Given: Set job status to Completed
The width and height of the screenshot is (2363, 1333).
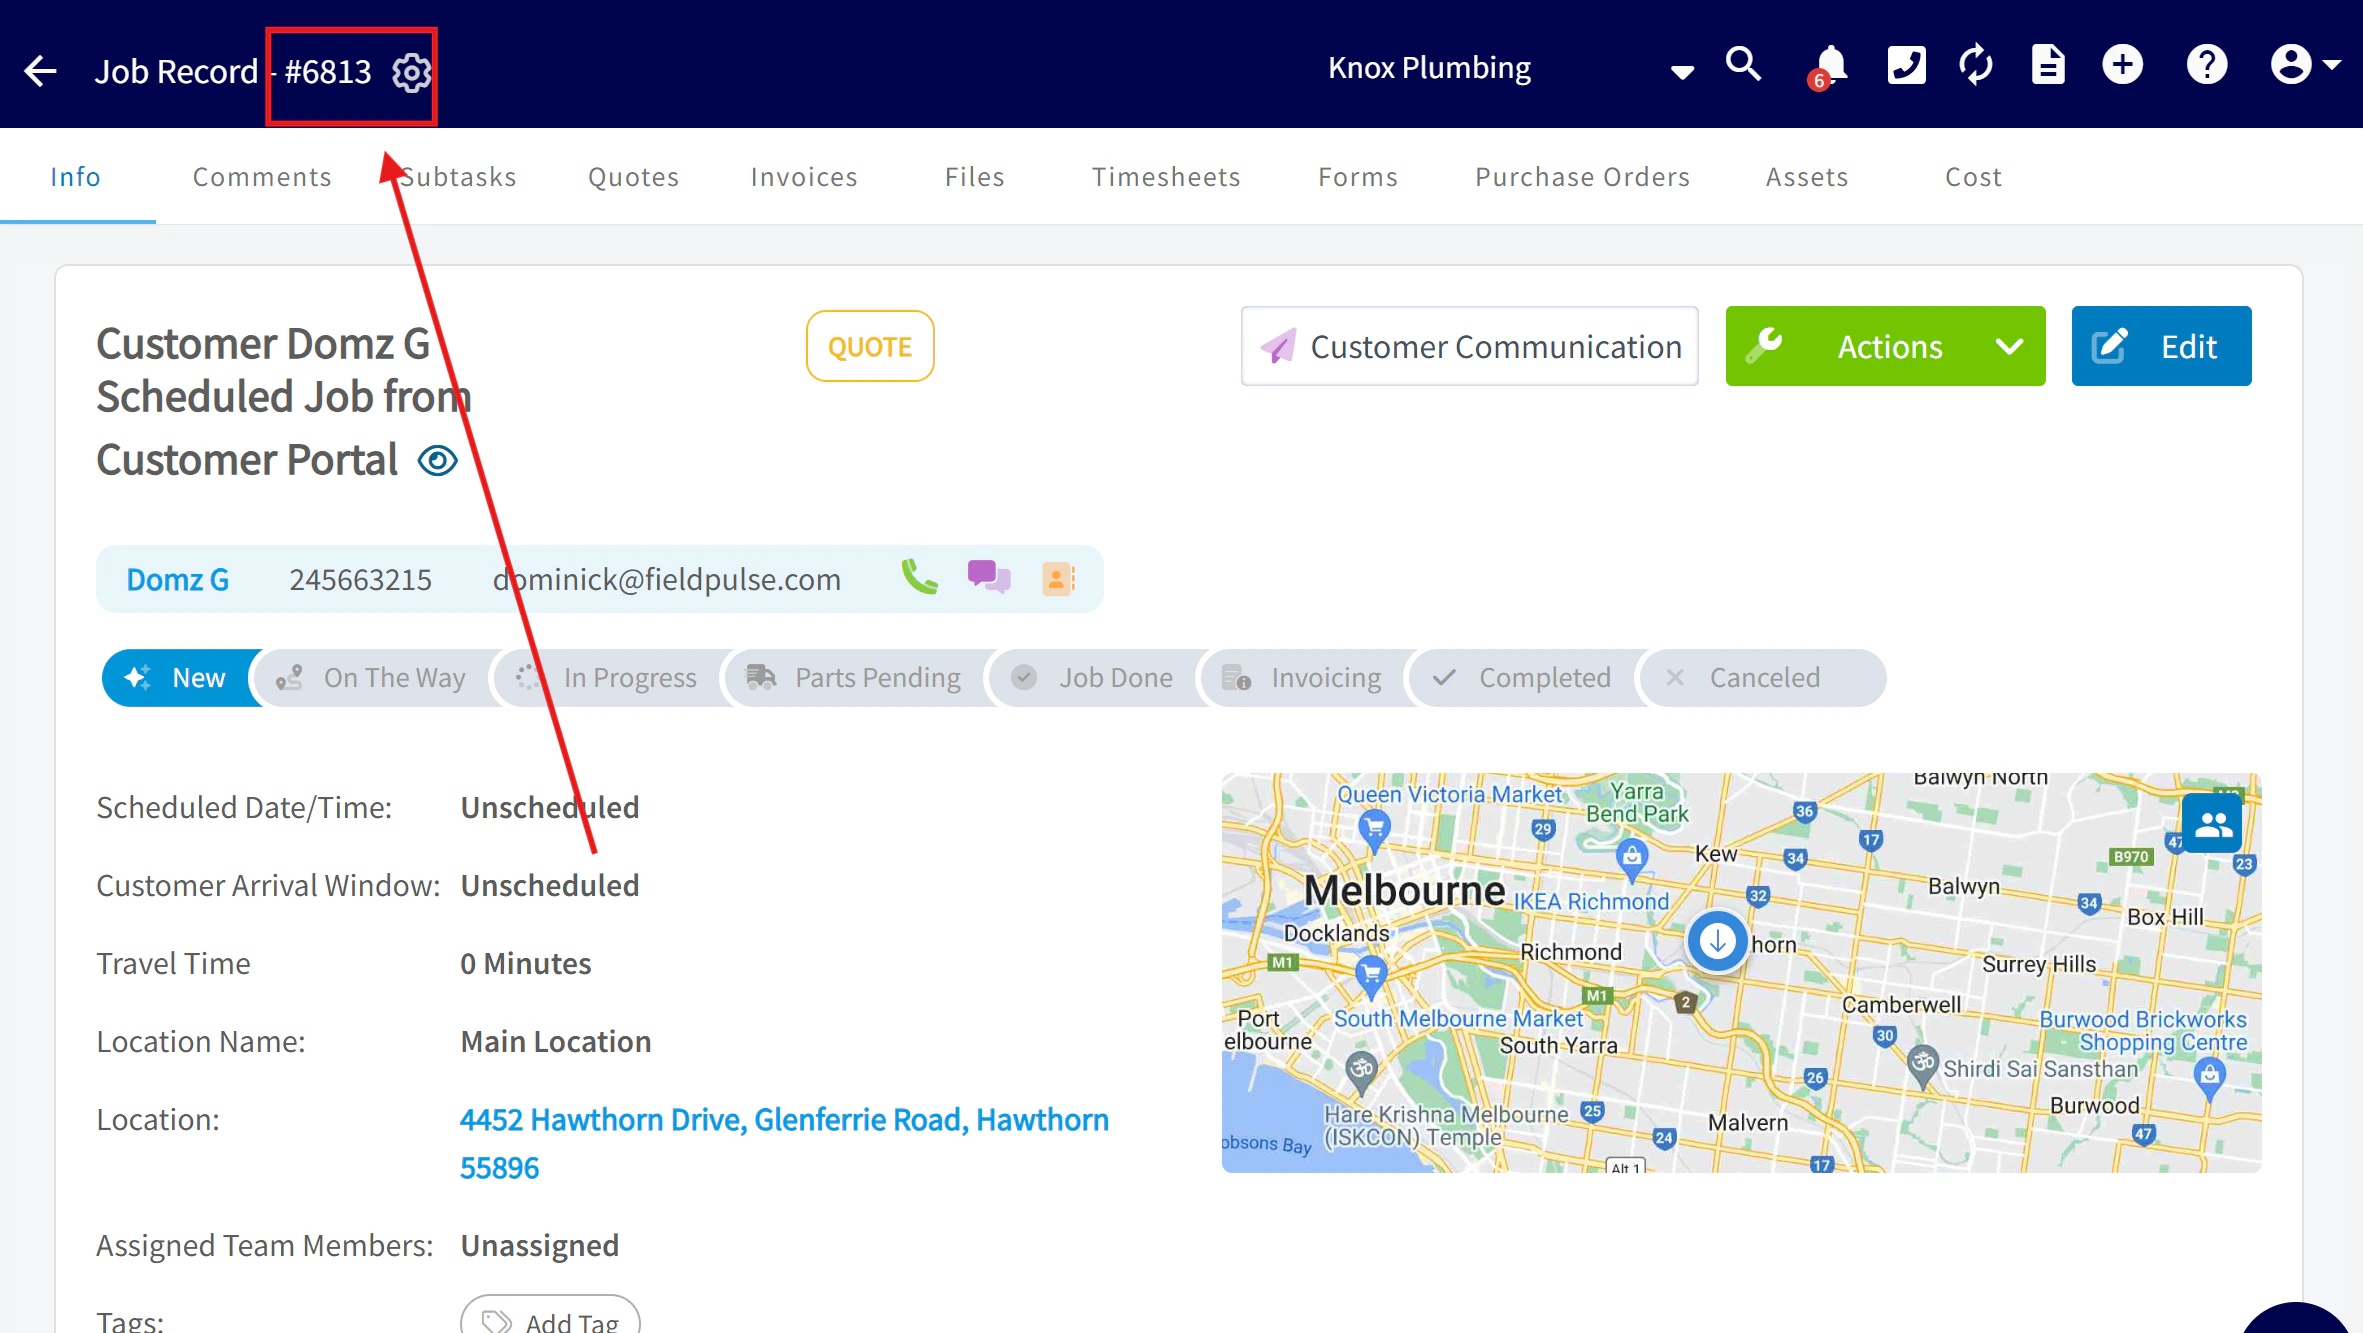Looking at the screenshot, I should point(1523,678).
